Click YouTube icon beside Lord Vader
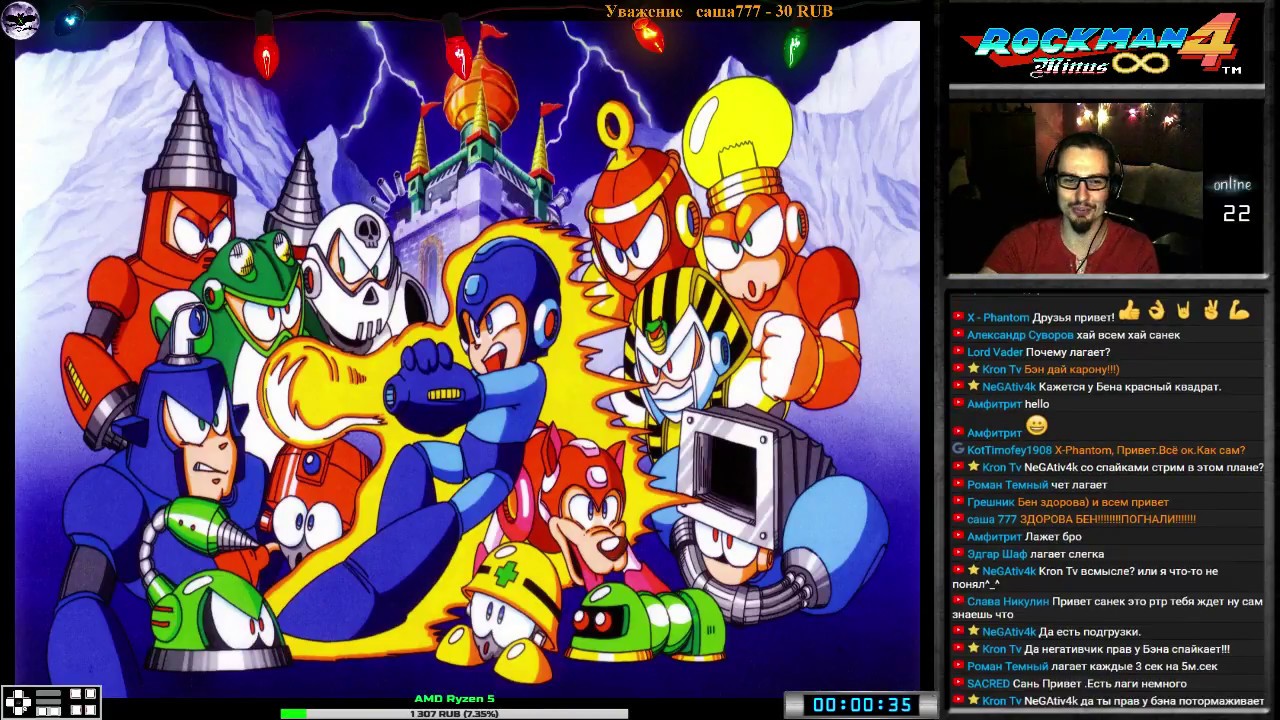This screenshot has width=1280, height=720. 958,352
